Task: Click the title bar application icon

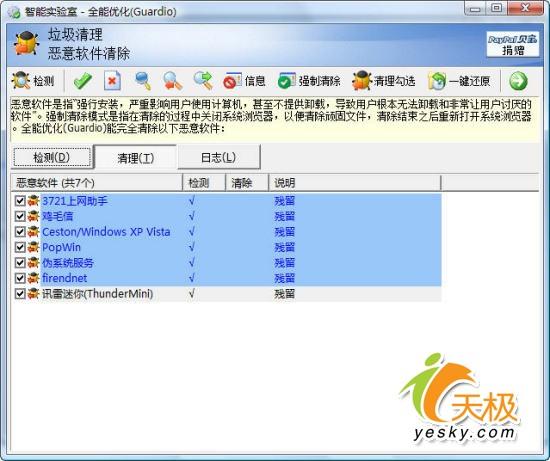Action: 14,12
